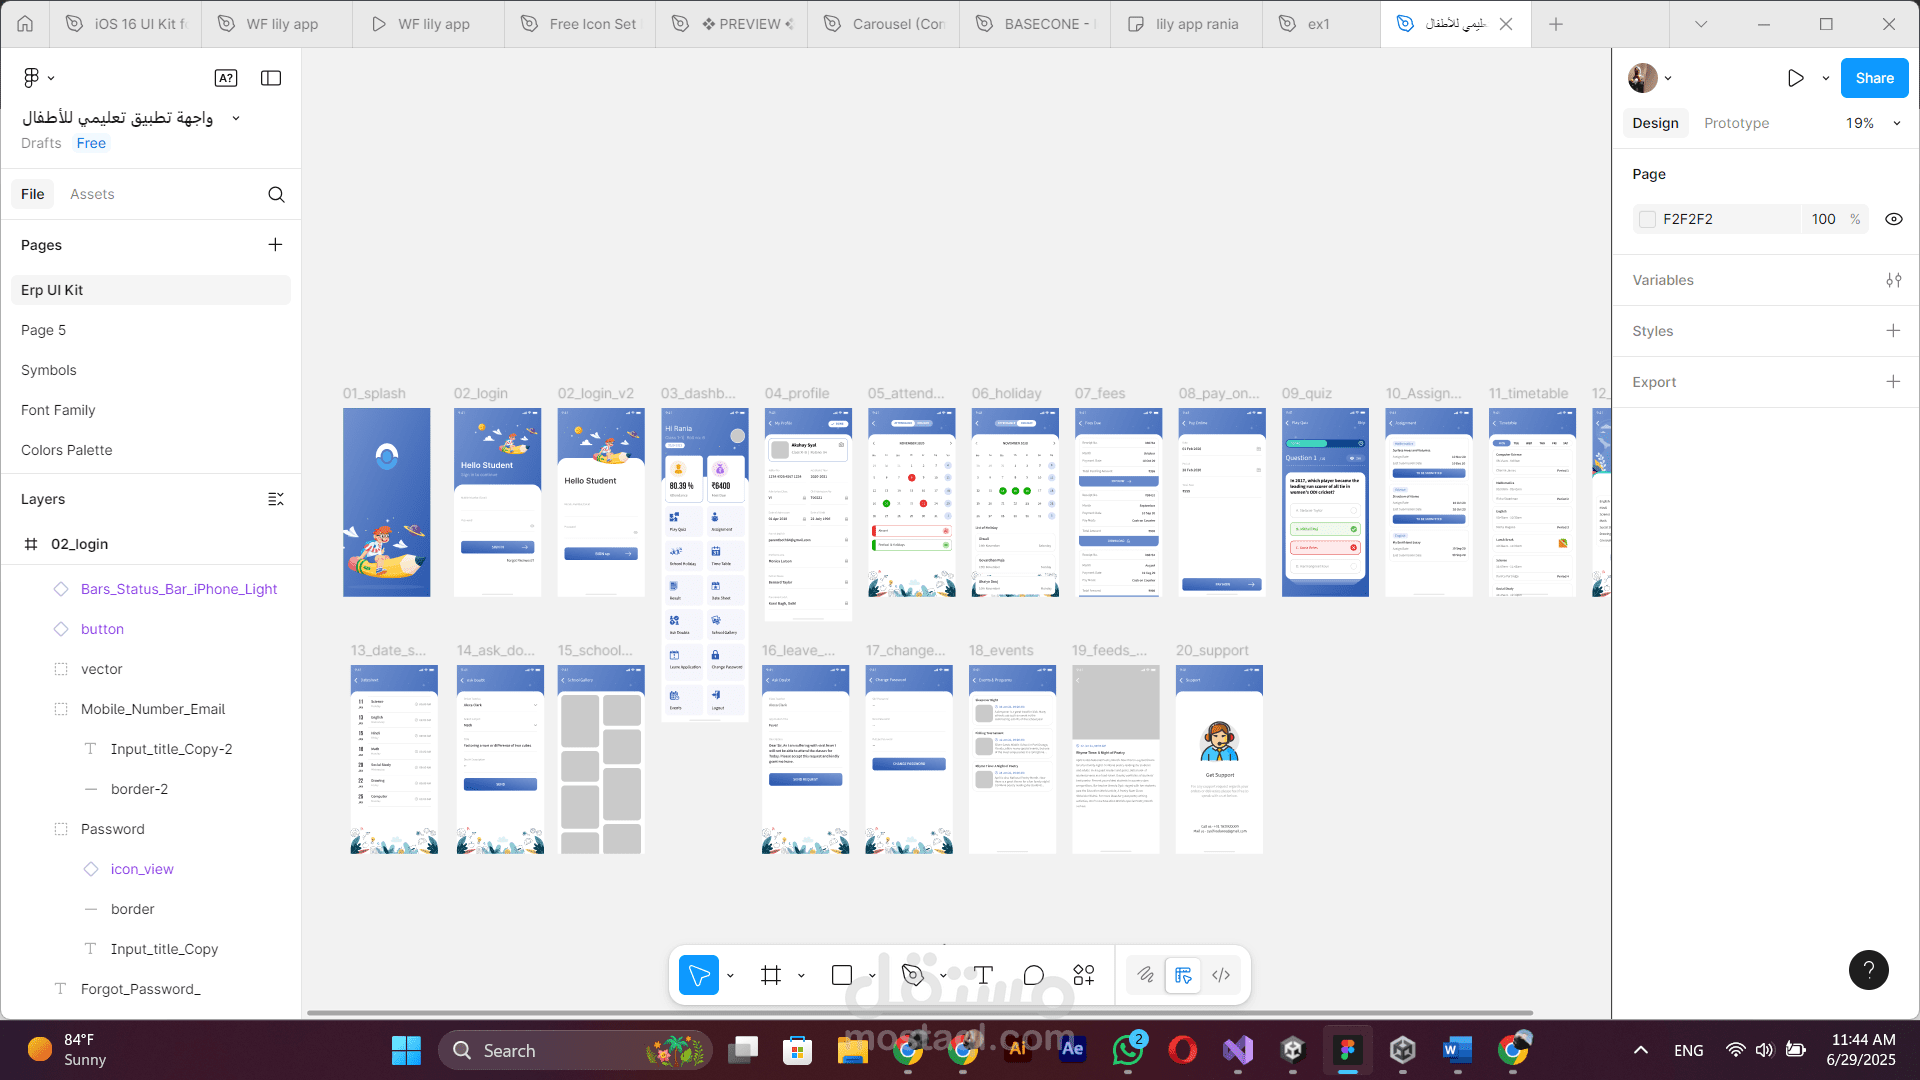Viewport: 1920px width, 1080px height.
Task: Open the Free Icon Set tab
Action: pyautogui.click(x=580, y=24)
